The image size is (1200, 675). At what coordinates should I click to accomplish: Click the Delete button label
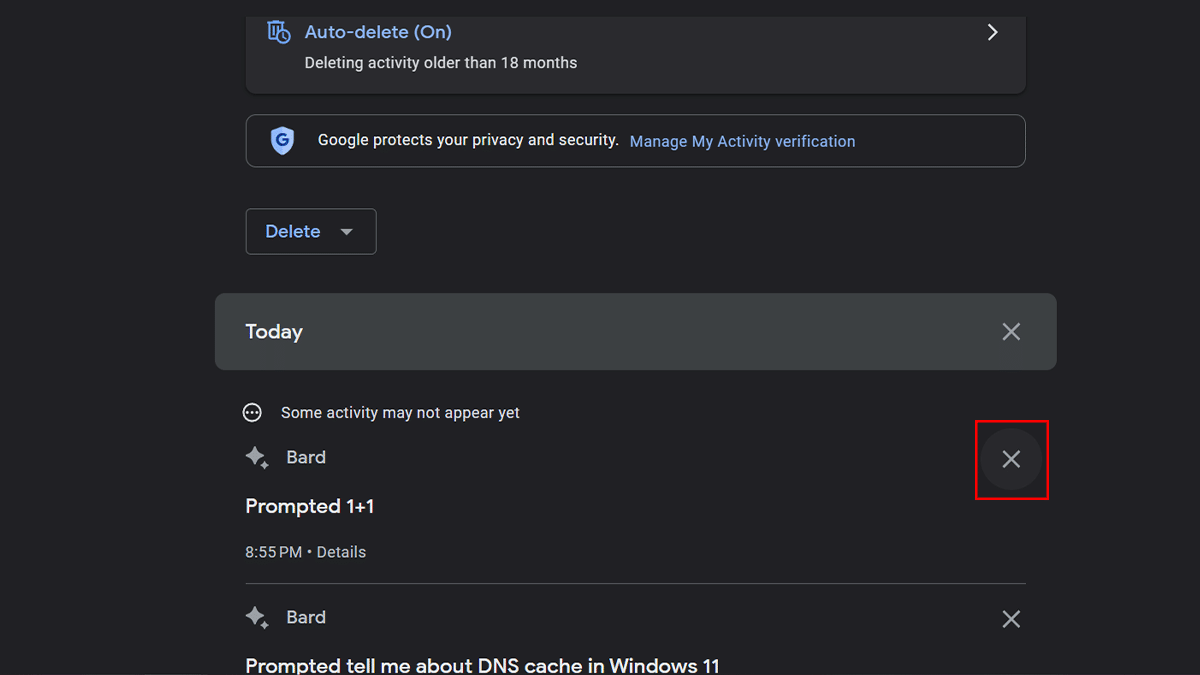pyautogui.click(x=293, y=231)
